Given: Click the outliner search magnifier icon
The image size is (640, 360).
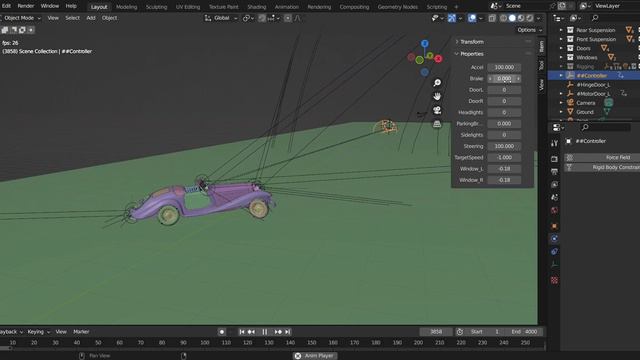Looking at the screenshot, I should tap(595, 18).
